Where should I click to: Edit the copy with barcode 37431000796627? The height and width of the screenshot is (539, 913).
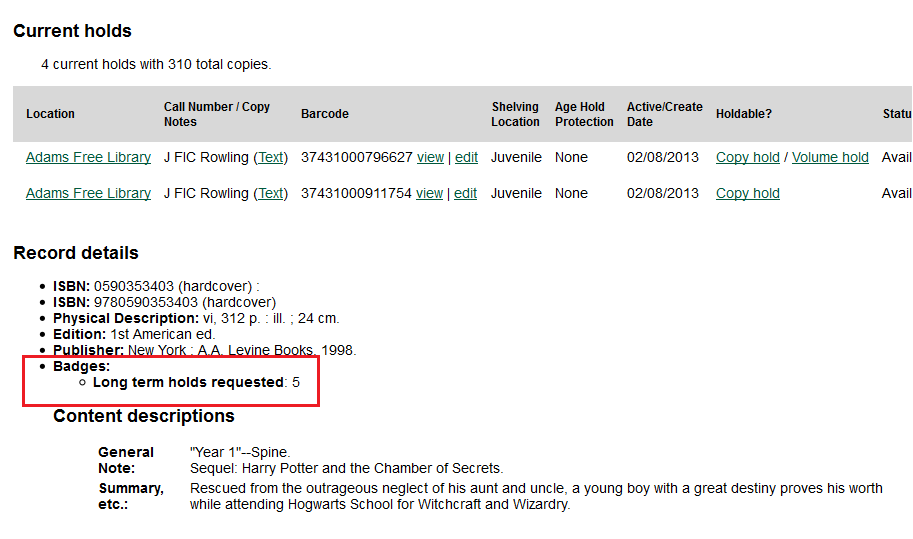tap(466, 157)
